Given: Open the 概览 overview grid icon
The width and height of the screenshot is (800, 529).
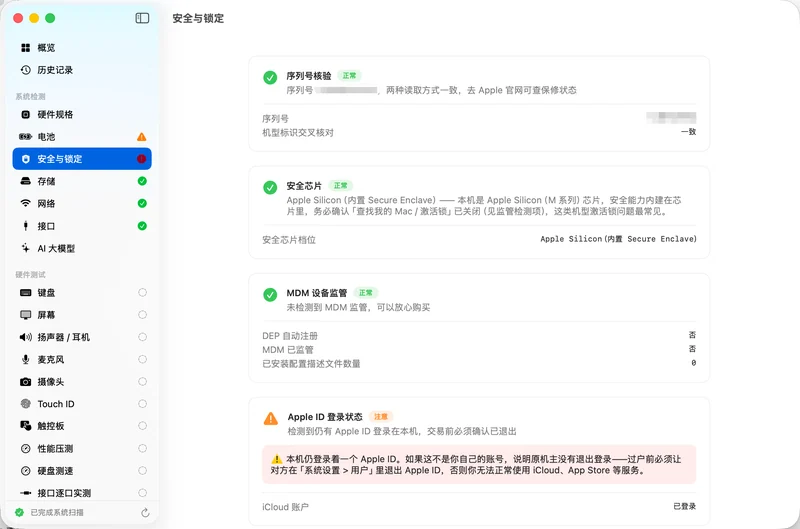Looking at the screenshot, I should tap(26, 47).
